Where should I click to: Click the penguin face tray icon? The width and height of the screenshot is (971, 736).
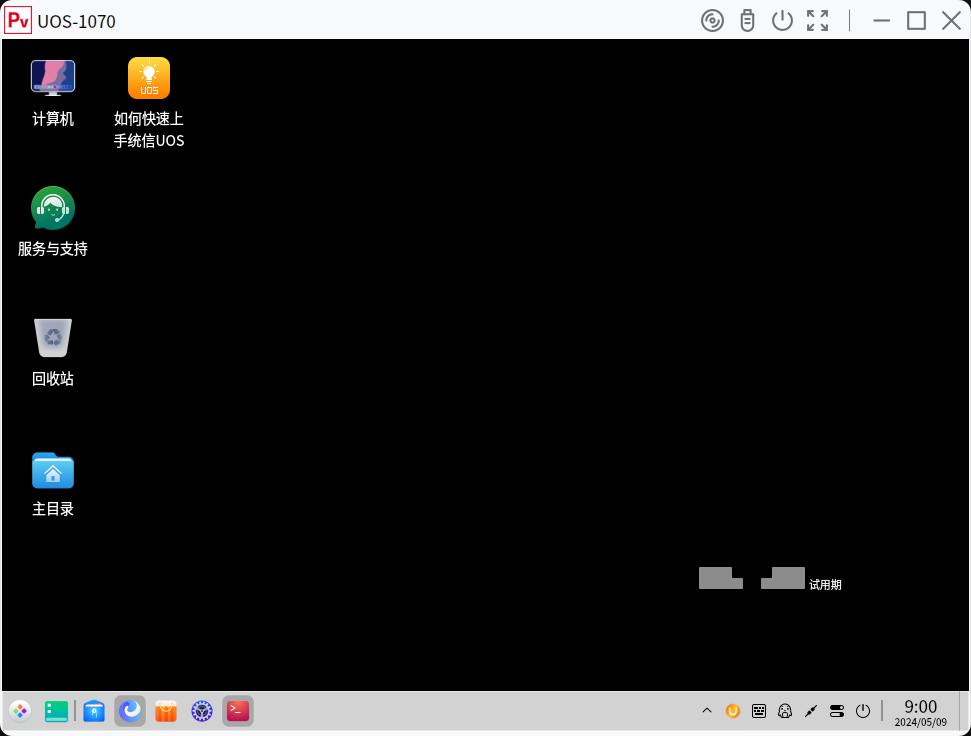pos(785,711)
